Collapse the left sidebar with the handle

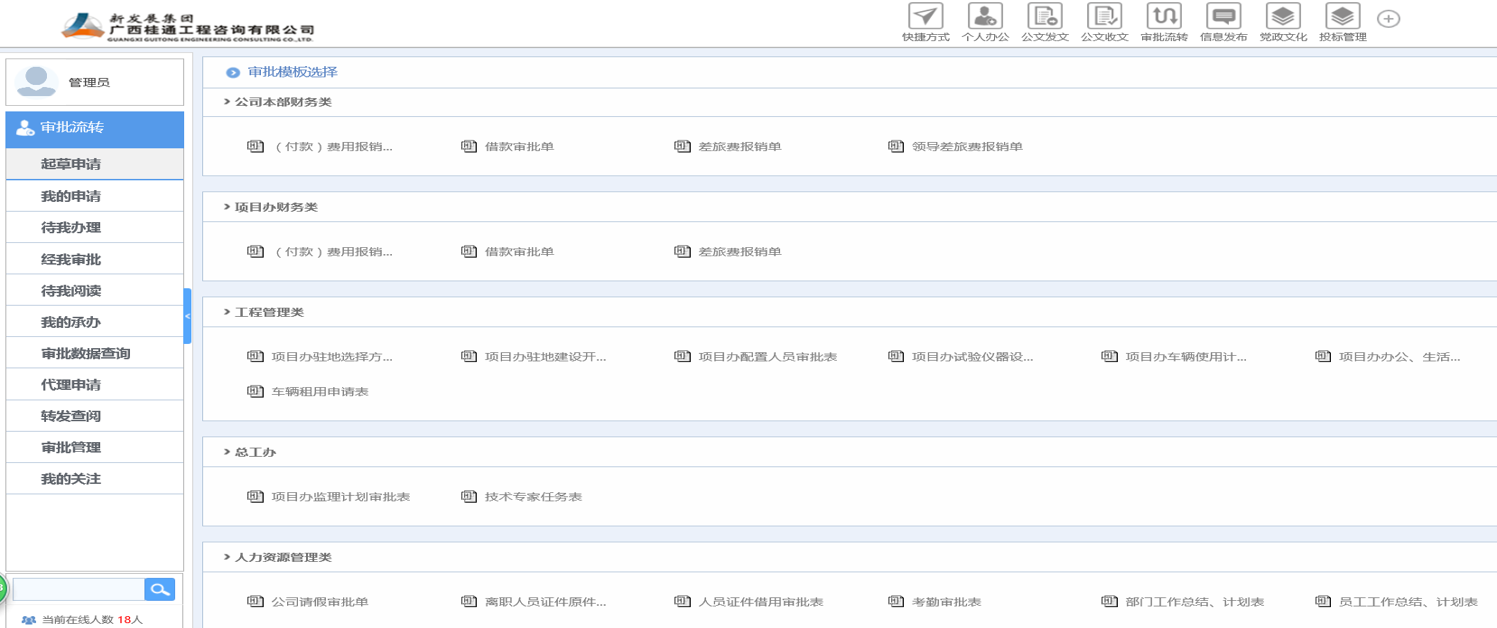click(x=187, y=316)
